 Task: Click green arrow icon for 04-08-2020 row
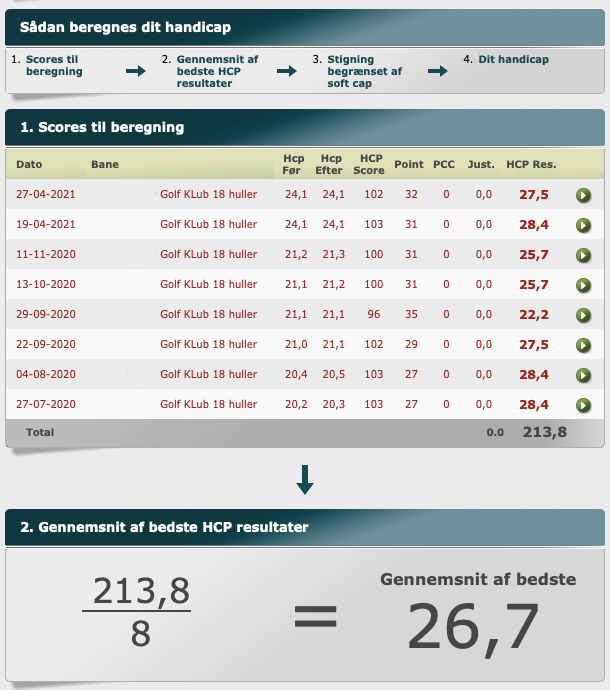(x=583, y=375)
